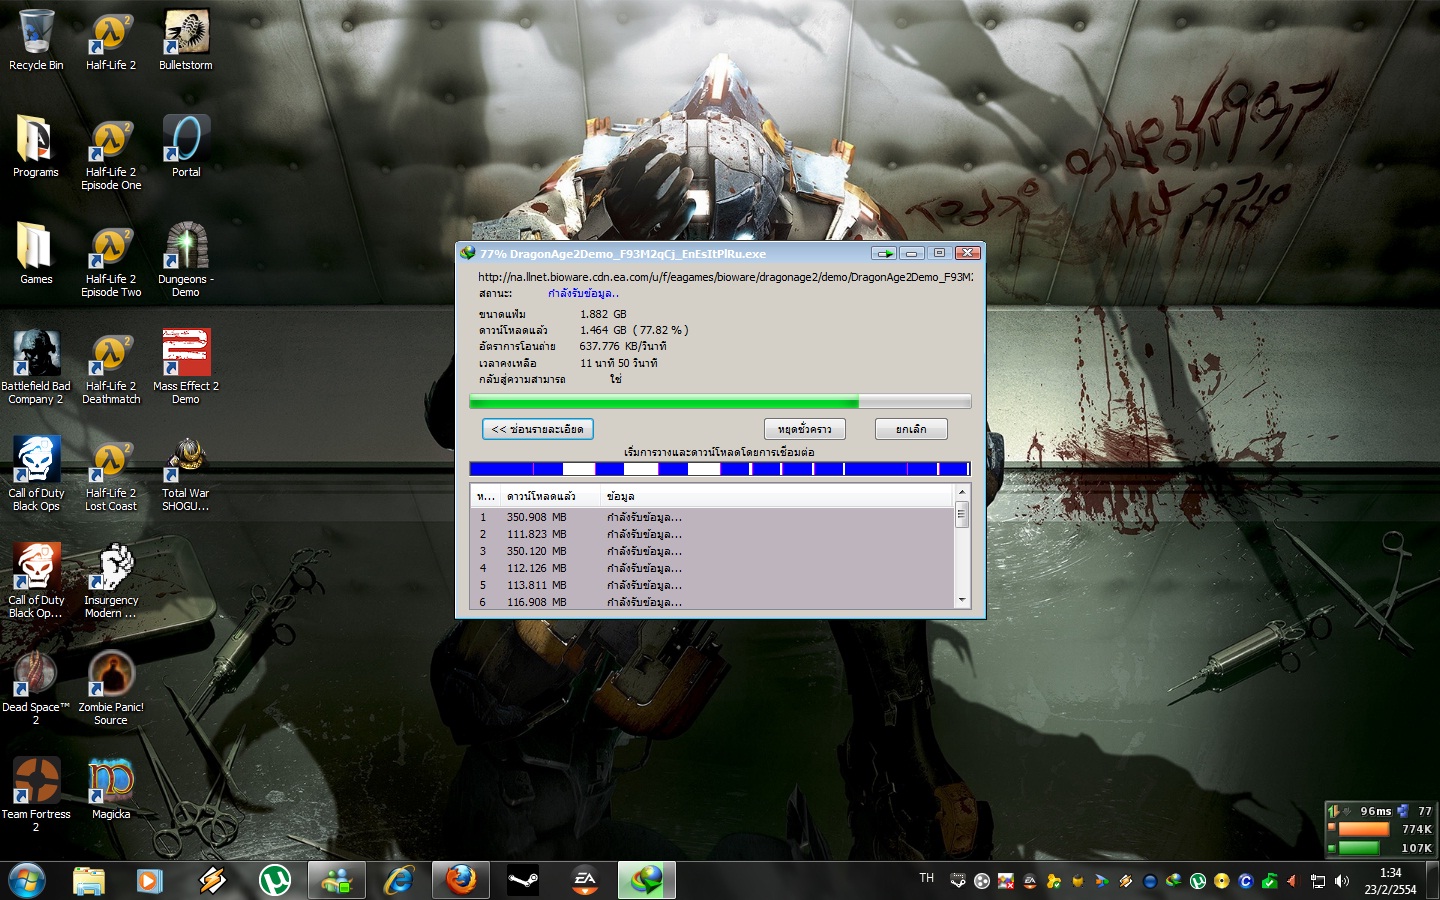Image resolution: width=1440 pixels, height=900 pixels.
Task: Pause the download with the หยุดชั่วคราว button
Action: (805, 429)
